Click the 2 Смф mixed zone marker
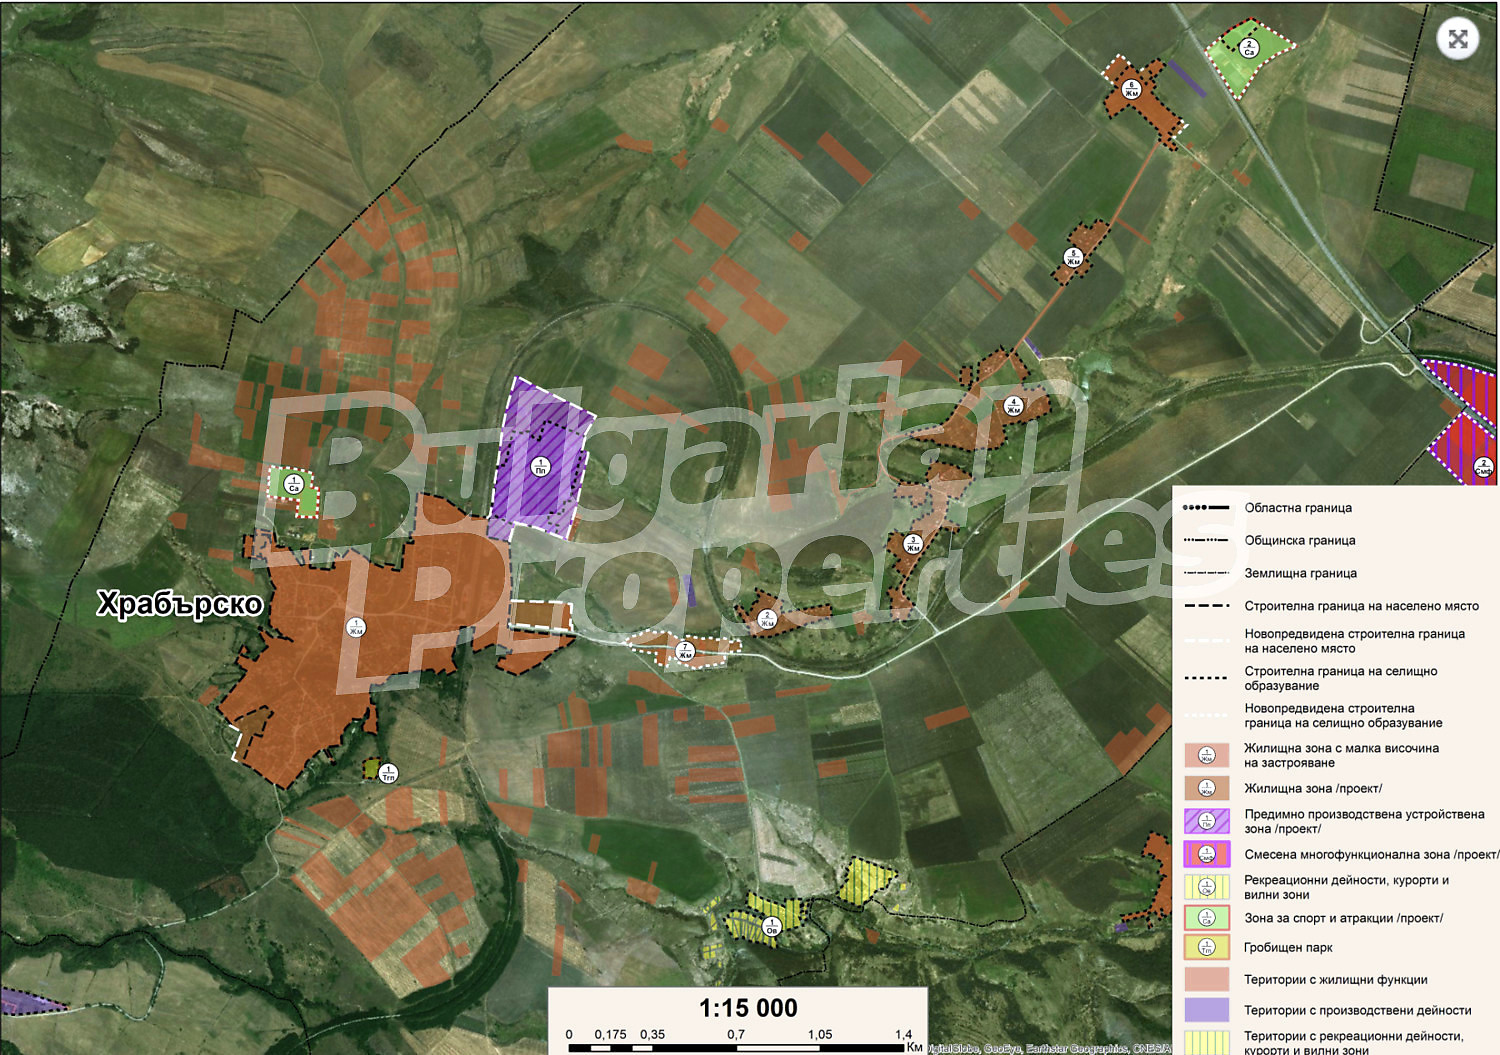Viewport: 1500px width, 1055px height. (x=1484, y=467)
